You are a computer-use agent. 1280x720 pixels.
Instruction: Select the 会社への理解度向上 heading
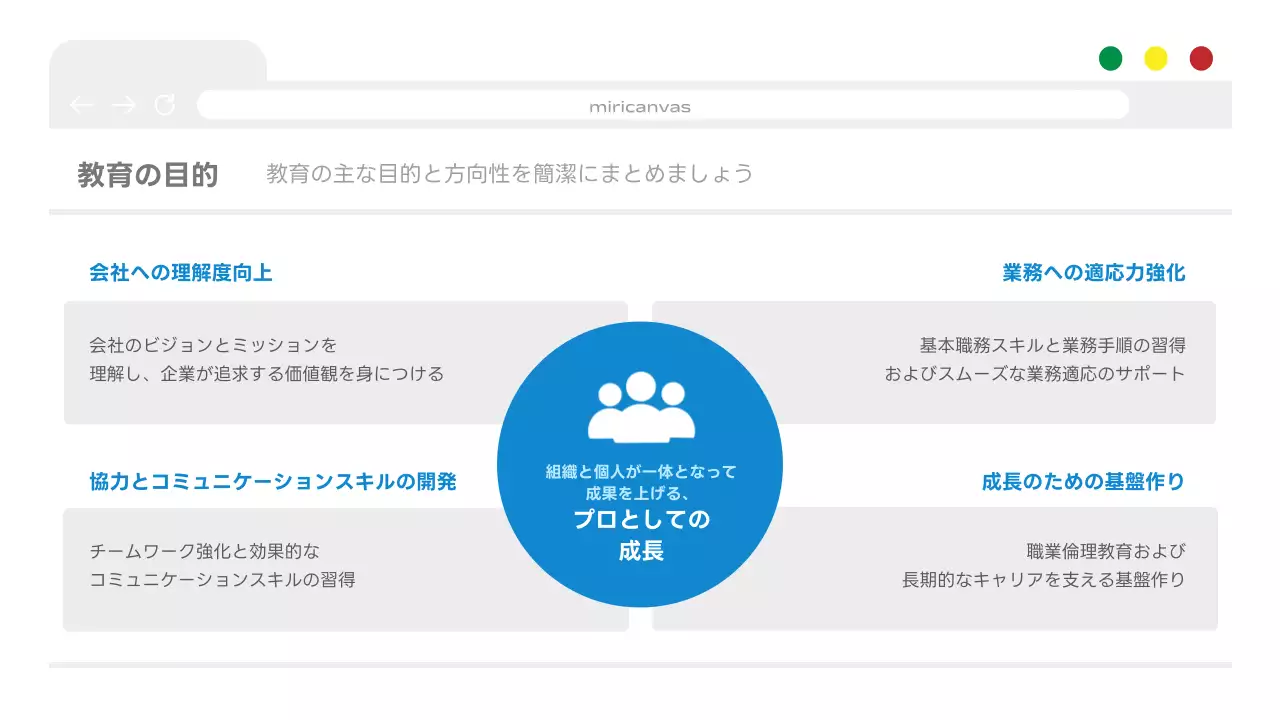[x=183, y=271]
